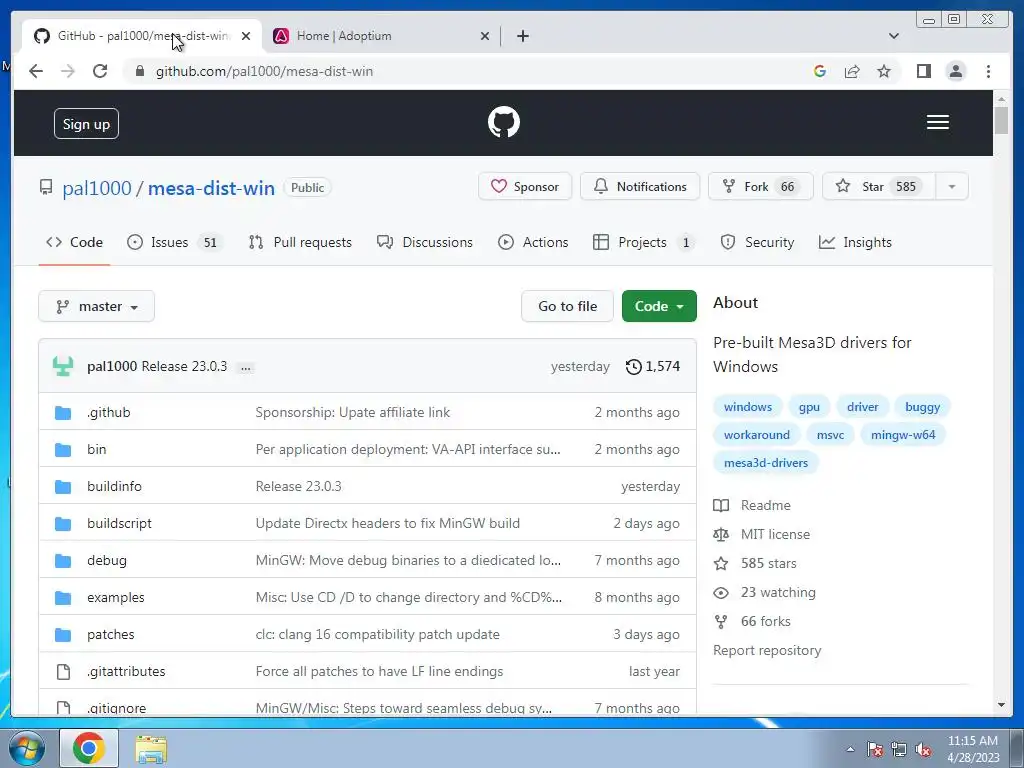Image resolution: width=1024 pixels, height=768 pixels.
Task: Open the network tray icon
Action: (899, 749)
